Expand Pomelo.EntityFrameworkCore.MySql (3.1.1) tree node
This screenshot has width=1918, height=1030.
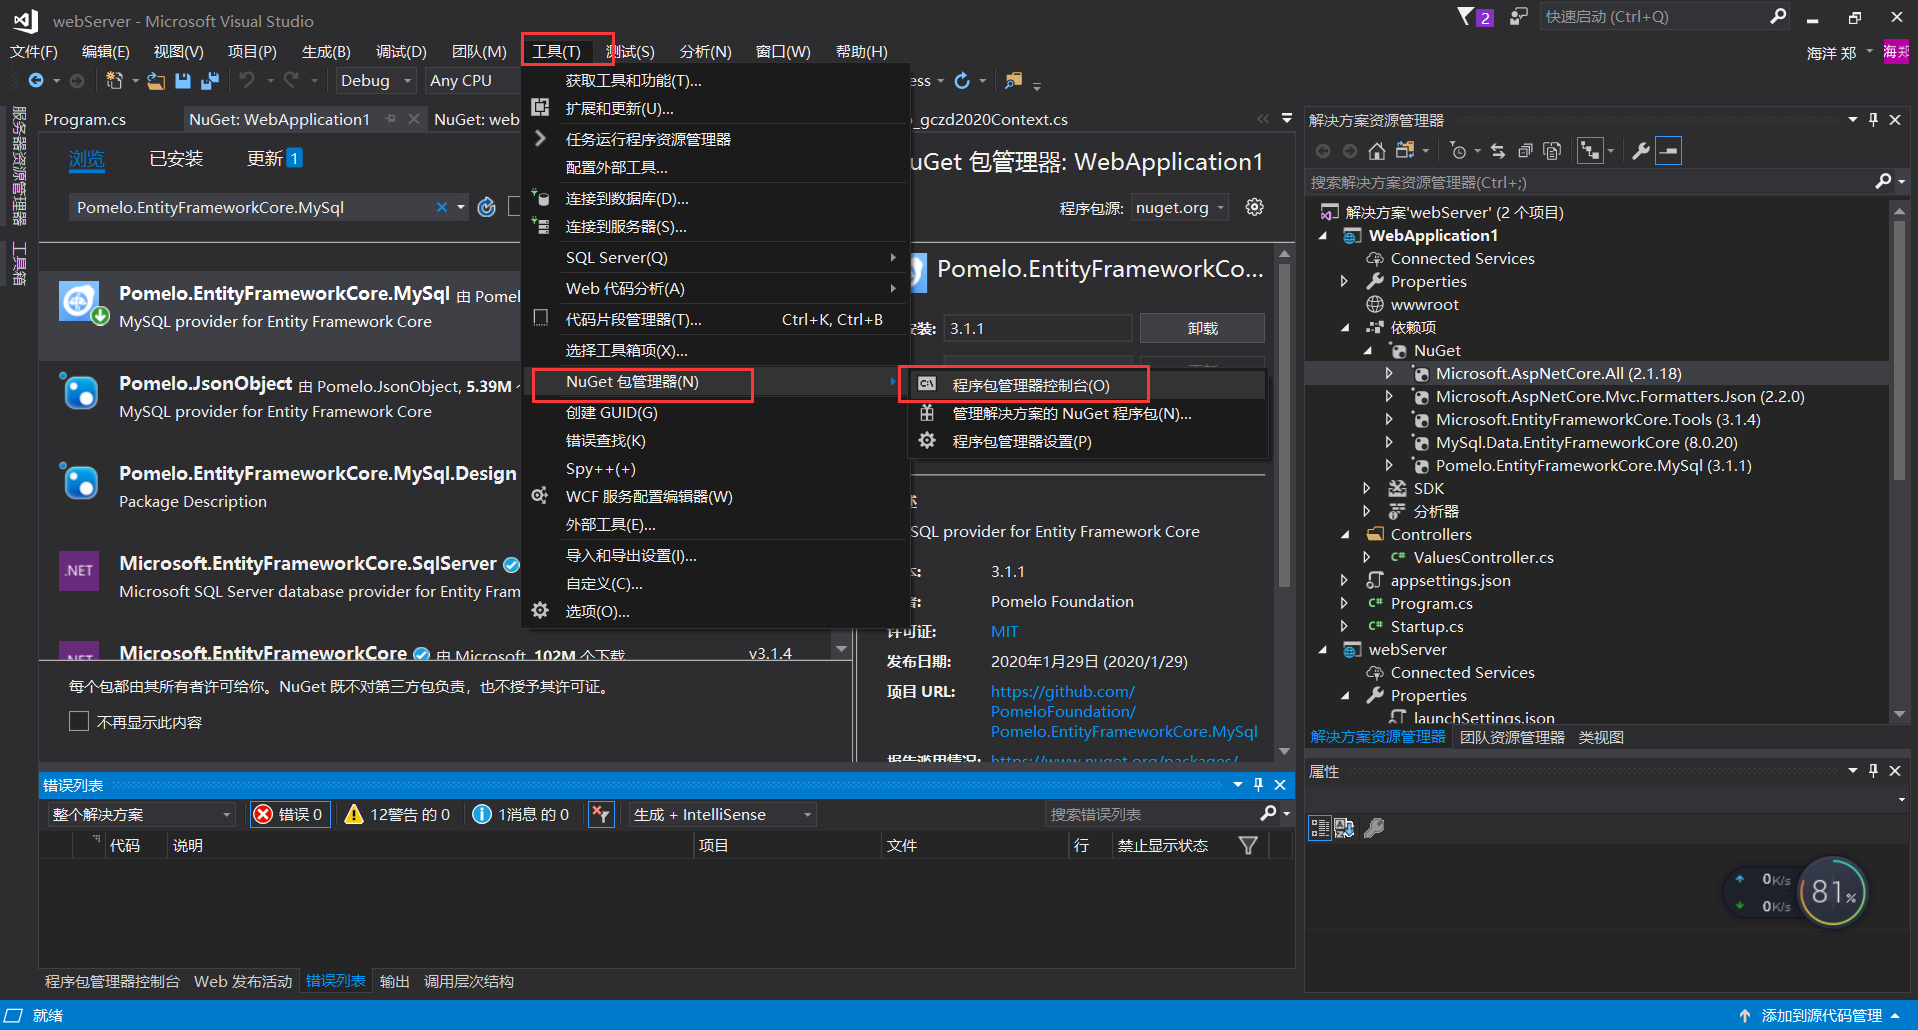(x=1389, y=465)
